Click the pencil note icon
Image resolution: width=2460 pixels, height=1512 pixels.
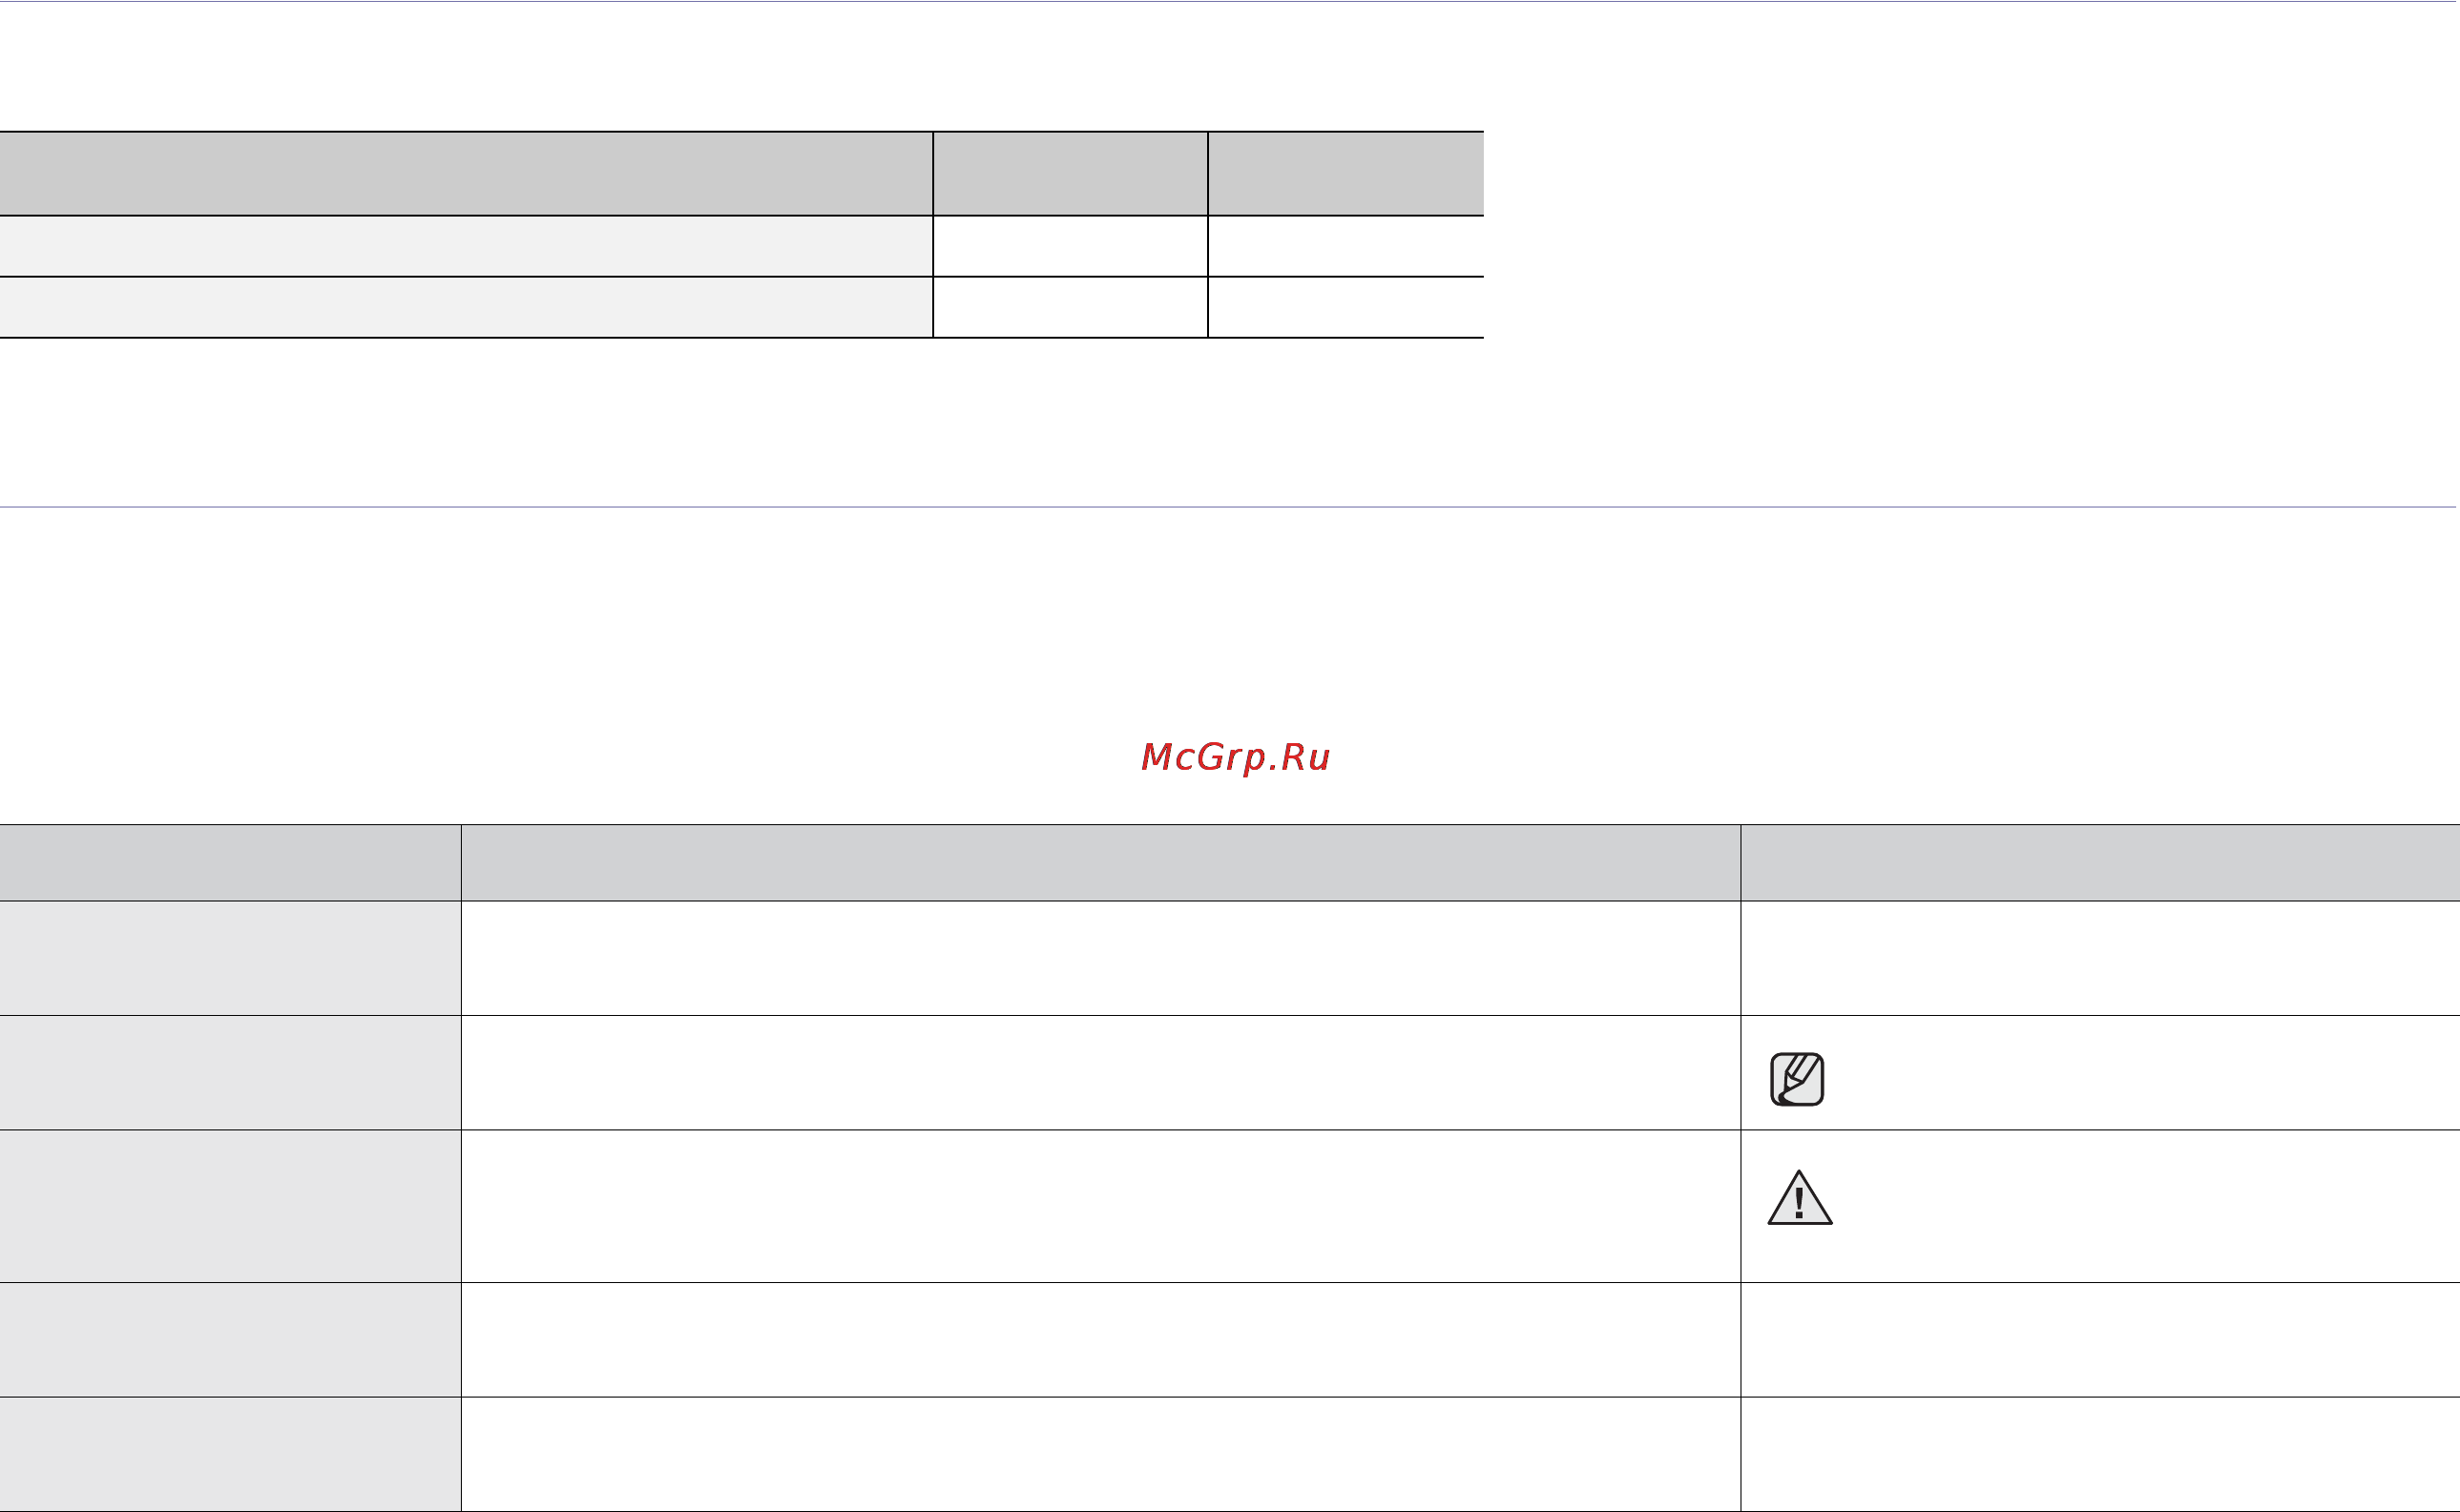coord(1797,1079)
